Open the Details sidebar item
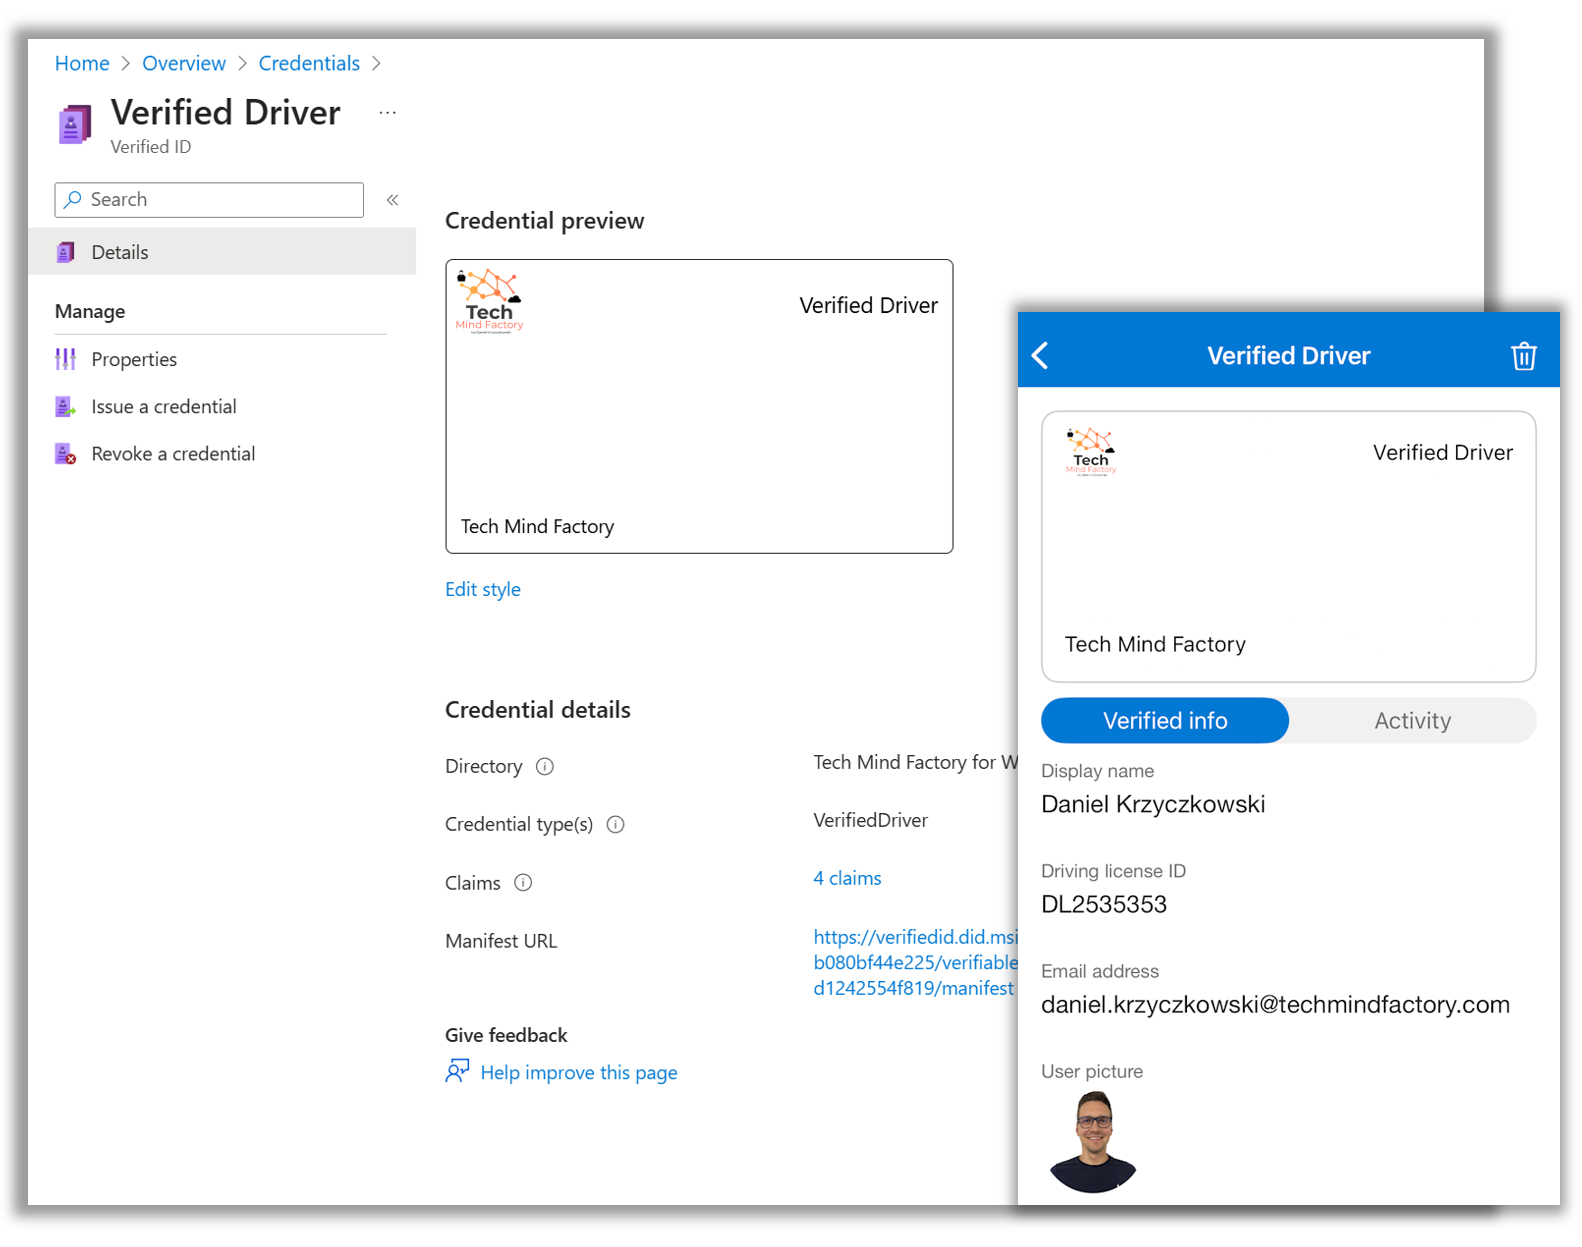The image size is (1582, 1247). (x=119, y=252)
